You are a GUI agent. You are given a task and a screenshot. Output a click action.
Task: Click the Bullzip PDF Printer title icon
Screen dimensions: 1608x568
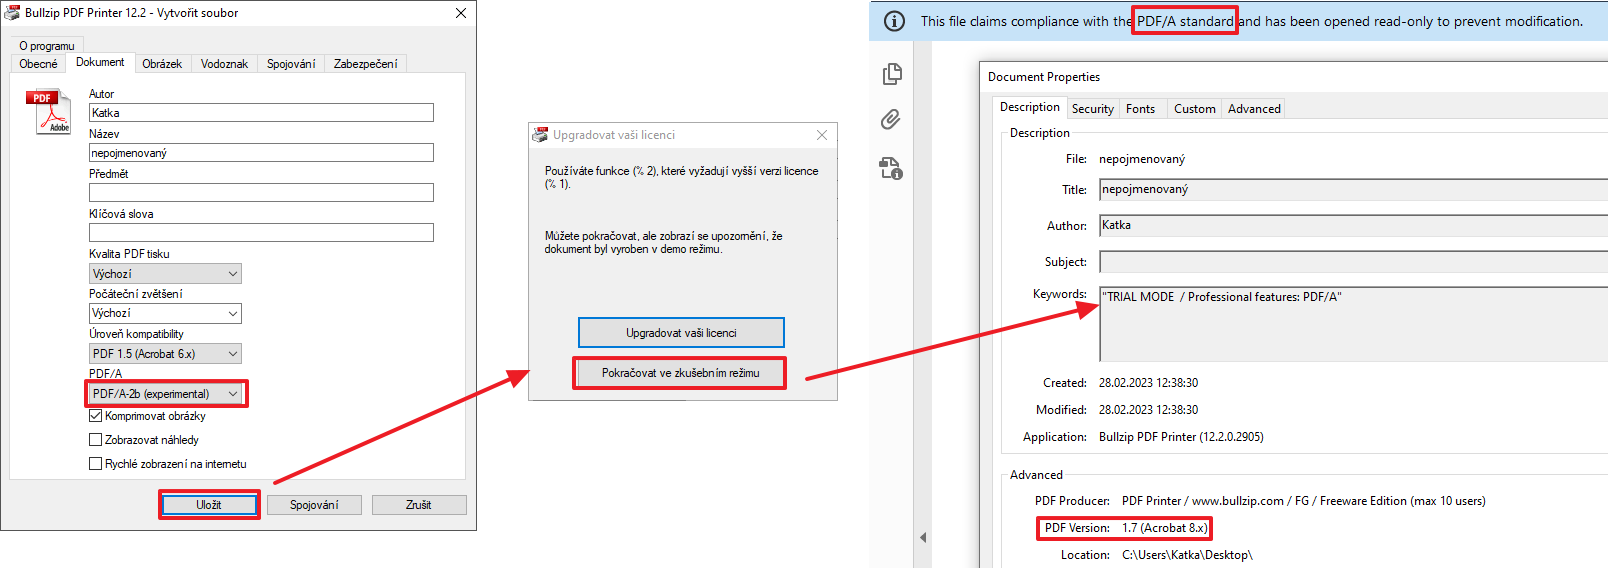click(x=12, y=13)
